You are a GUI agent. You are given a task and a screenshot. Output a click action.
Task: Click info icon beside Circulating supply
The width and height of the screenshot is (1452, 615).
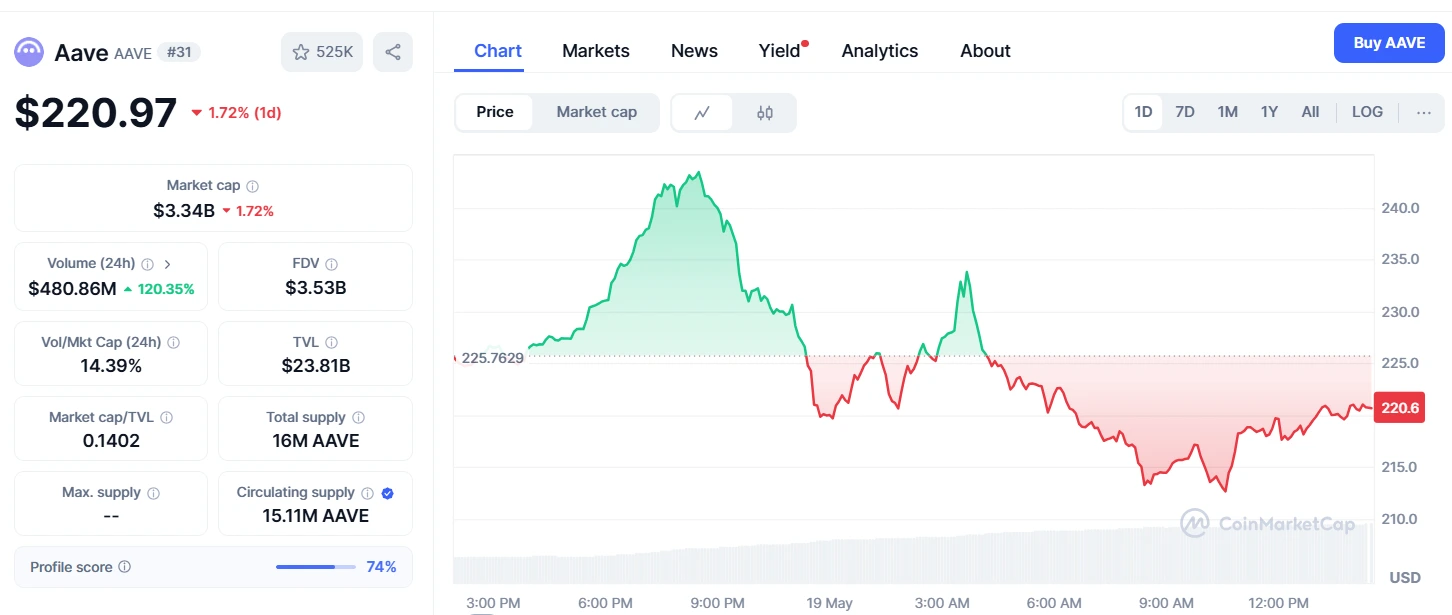pyautogui.click(x=368, y=493)
